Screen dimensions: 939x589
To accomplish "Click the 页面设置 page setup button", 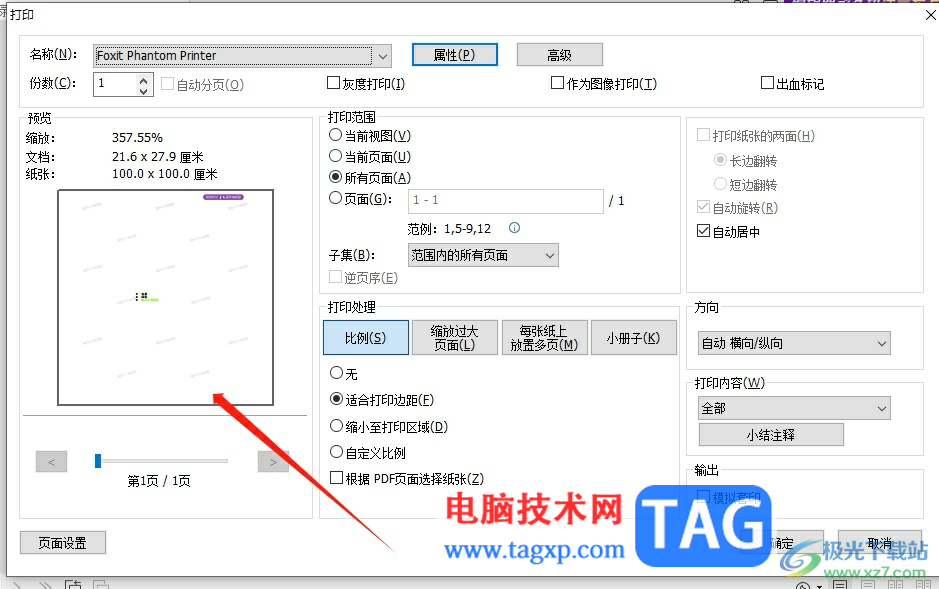I will [63, 543].
